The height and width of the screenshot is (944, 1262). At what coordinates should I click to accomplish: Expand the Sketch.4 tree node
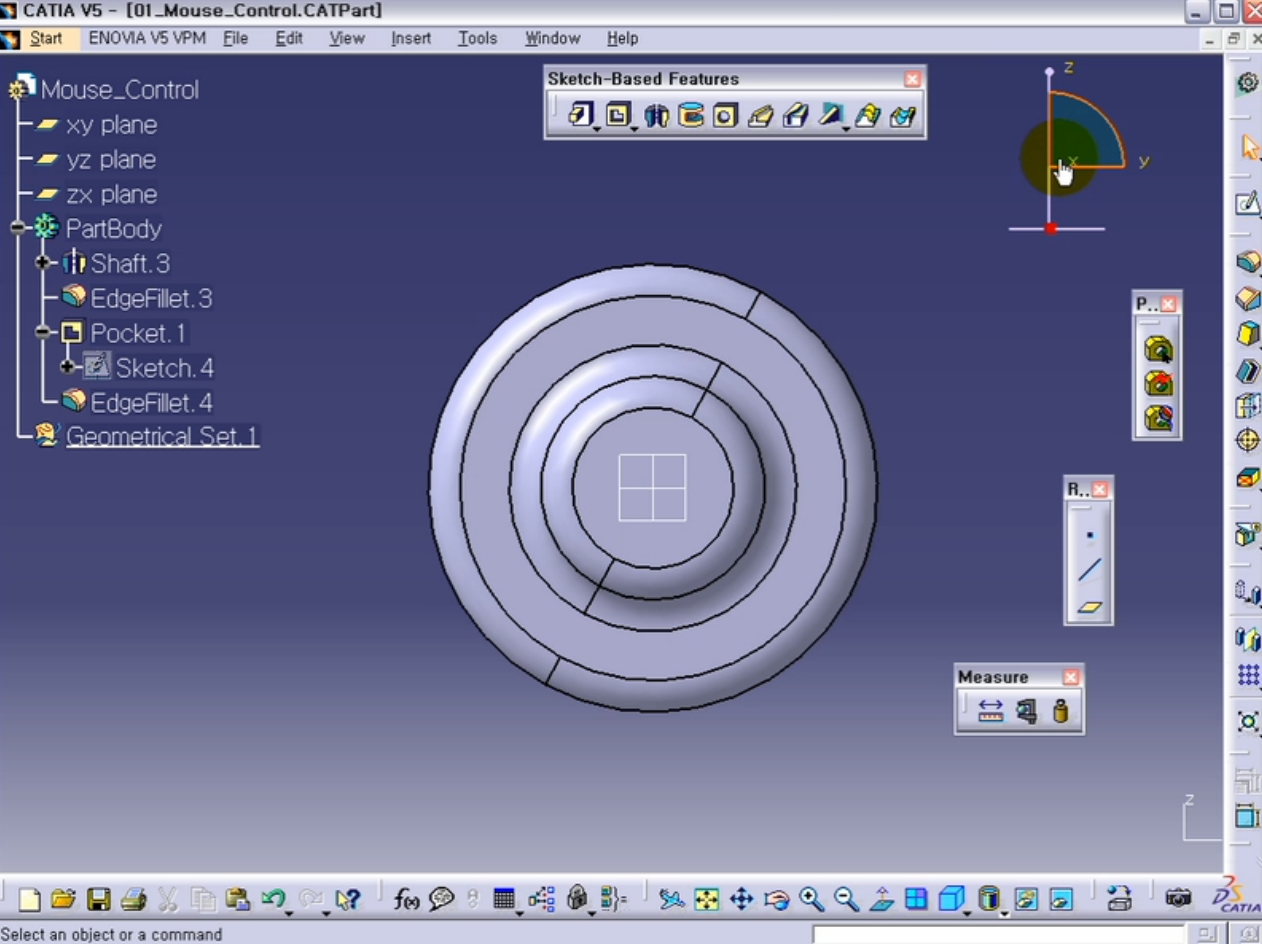coord(67,367)
